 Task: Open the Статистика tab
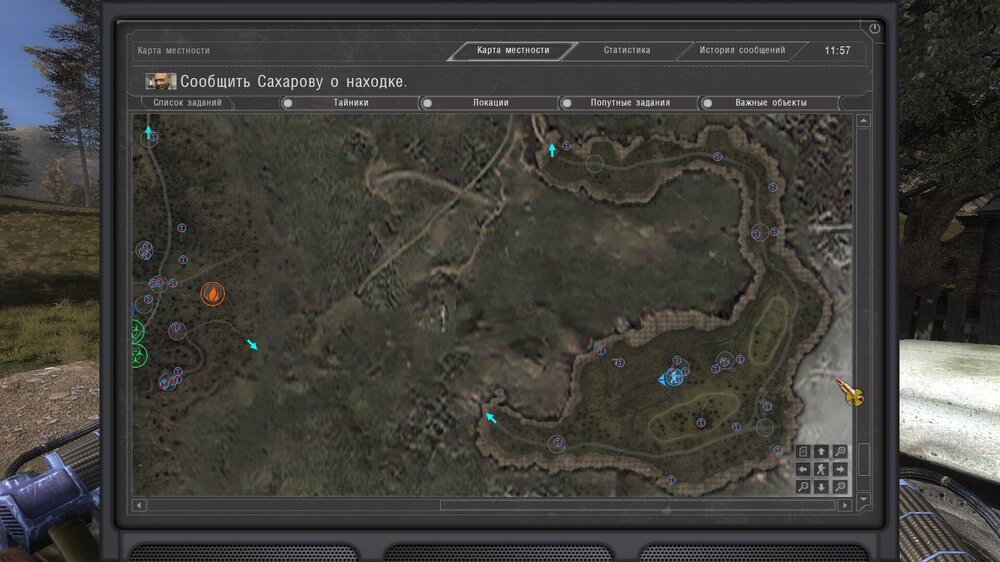(627, 50)
